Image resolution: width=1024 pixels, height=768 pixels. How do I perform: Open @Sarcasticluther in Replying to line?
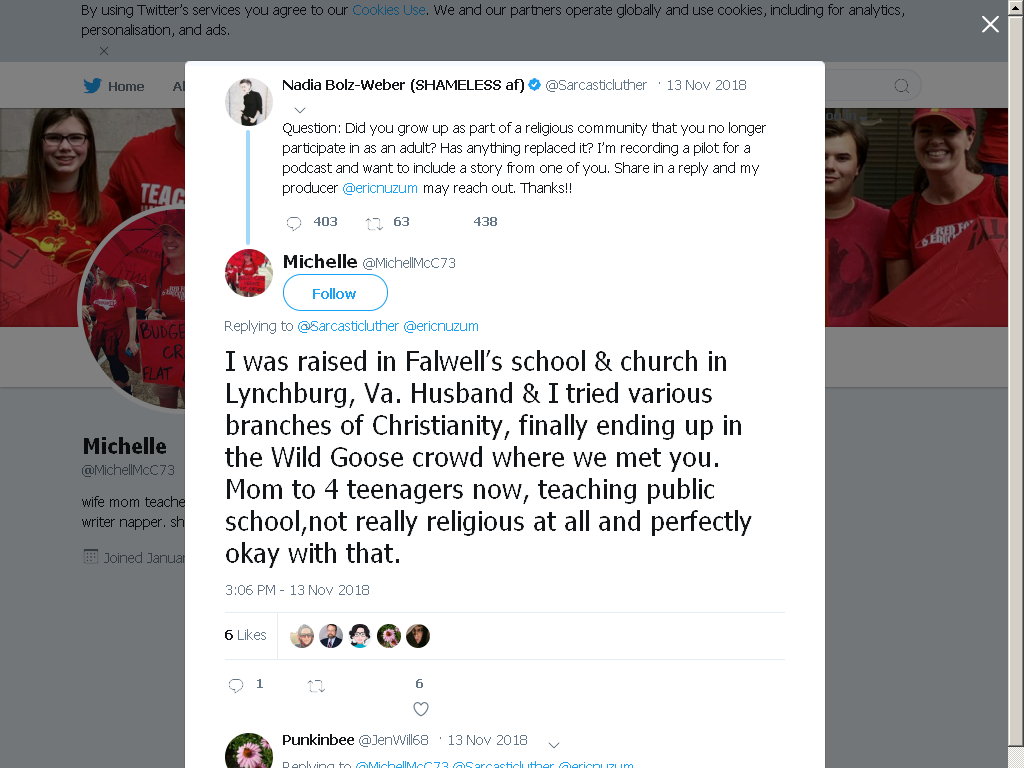coord(348,326)
